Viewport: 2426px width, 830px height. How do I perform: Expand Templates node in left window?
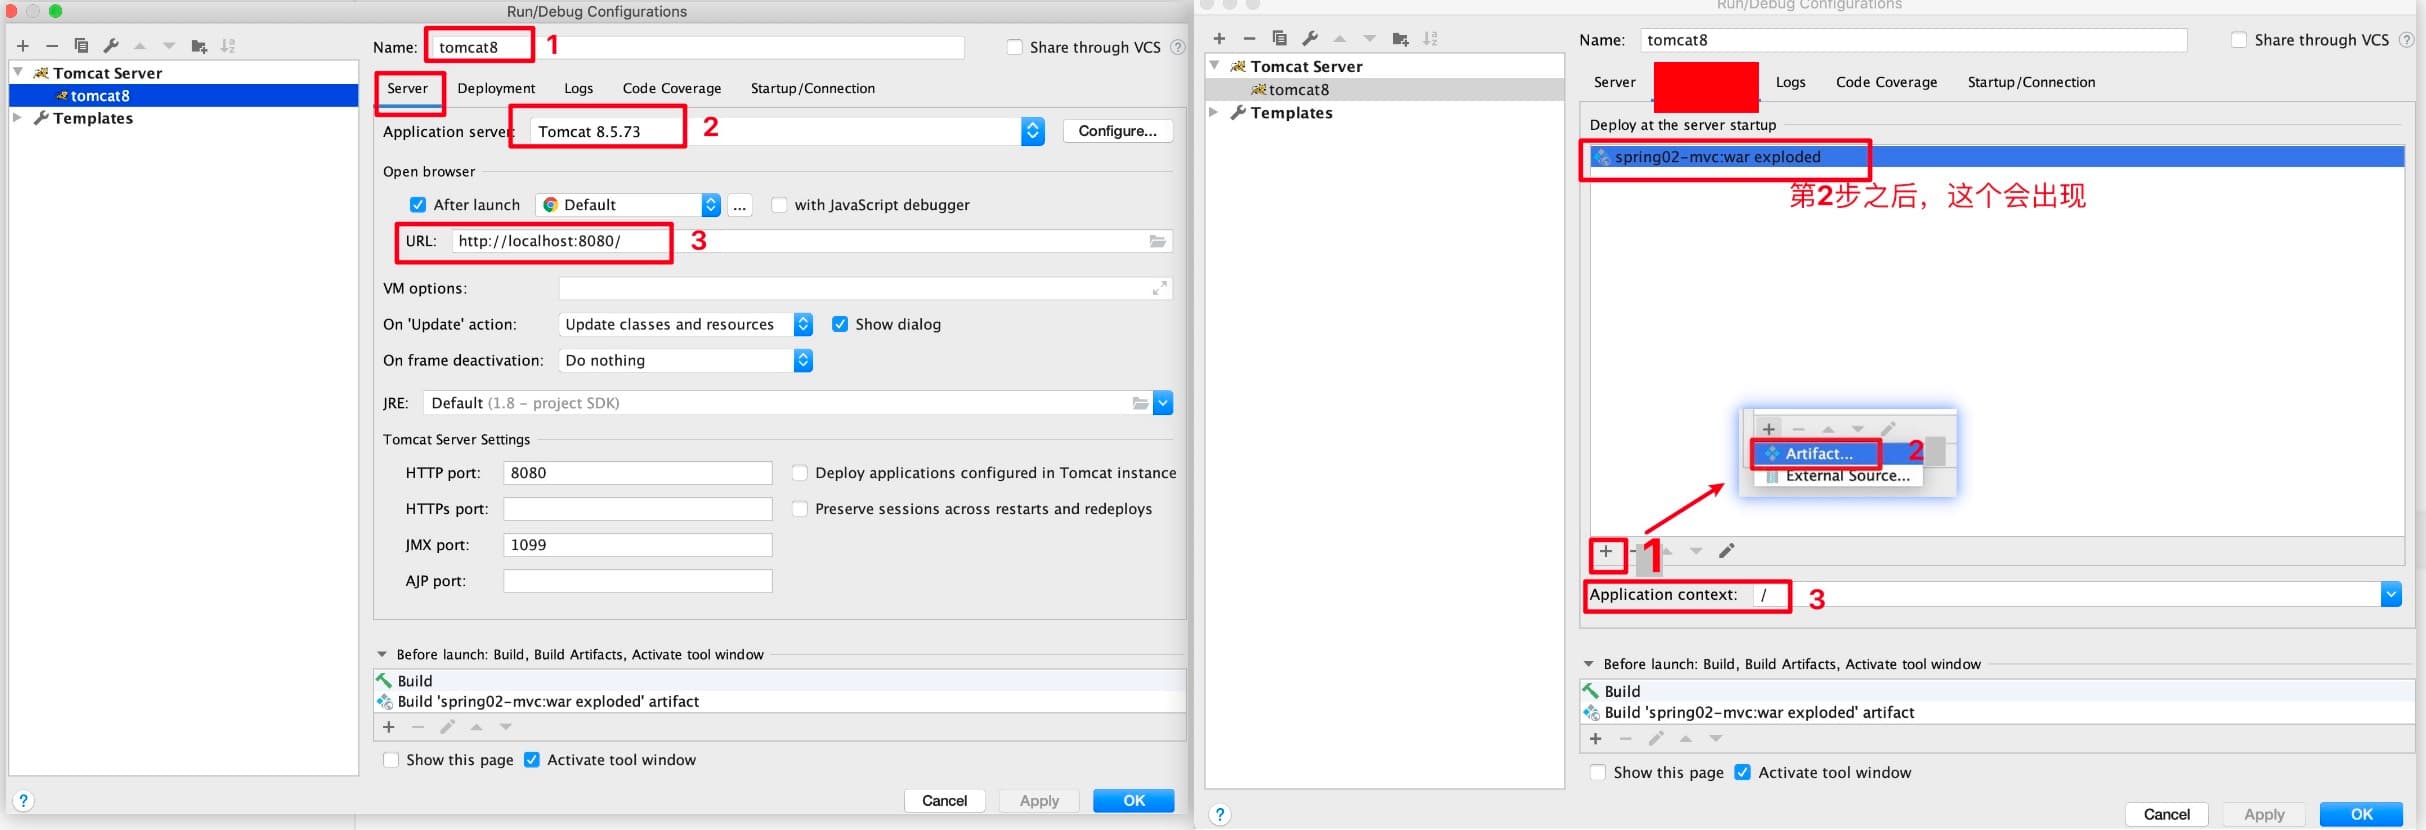click(x=17, y=118)
